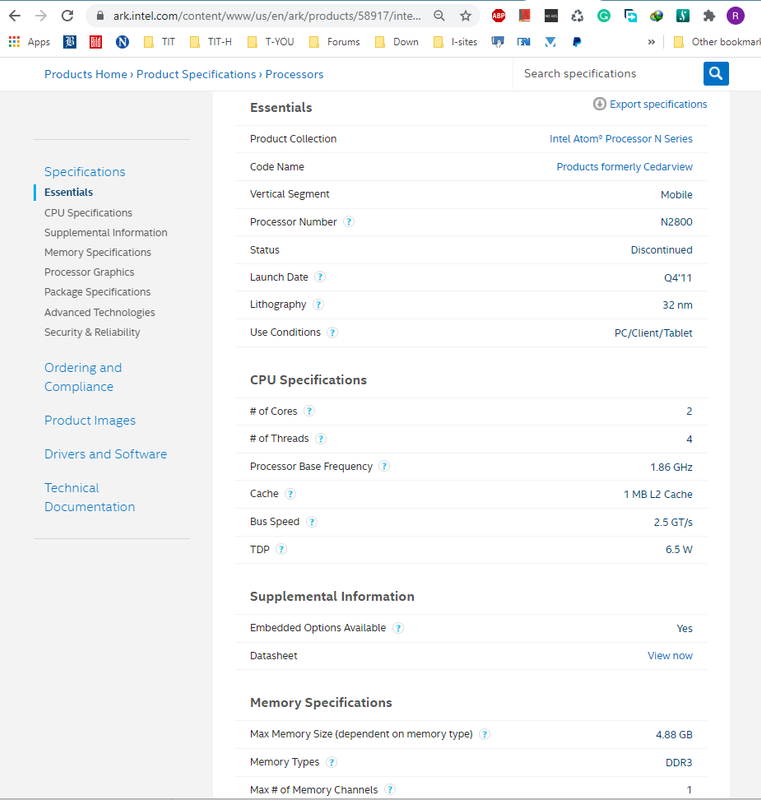Show help for Bus Speed
This screenshot has height=800, width=761.
click(312, 522)
